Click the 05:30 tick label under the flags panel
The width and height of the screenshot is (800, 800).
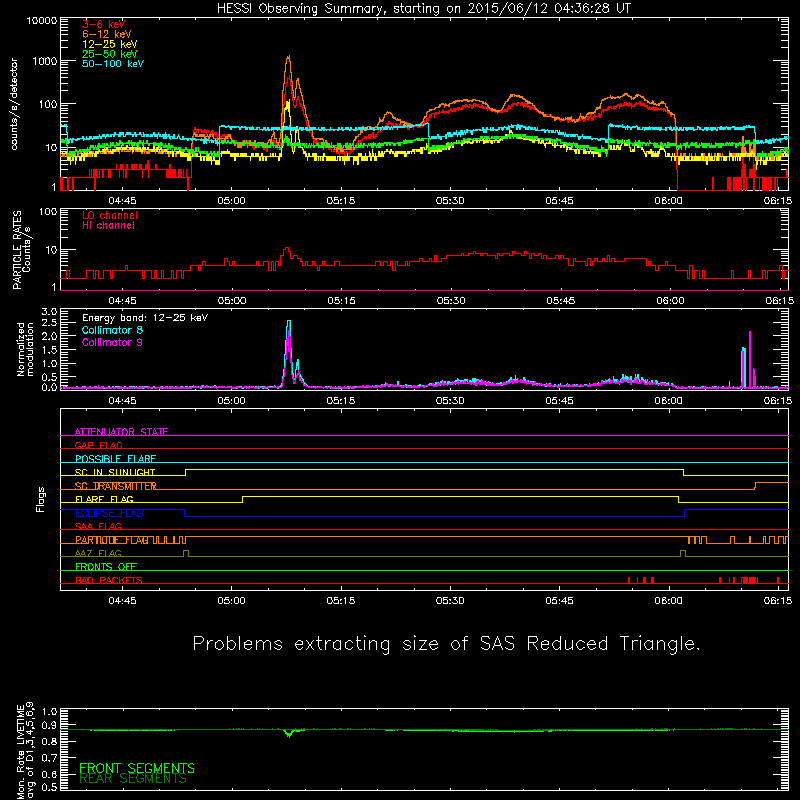450,601
